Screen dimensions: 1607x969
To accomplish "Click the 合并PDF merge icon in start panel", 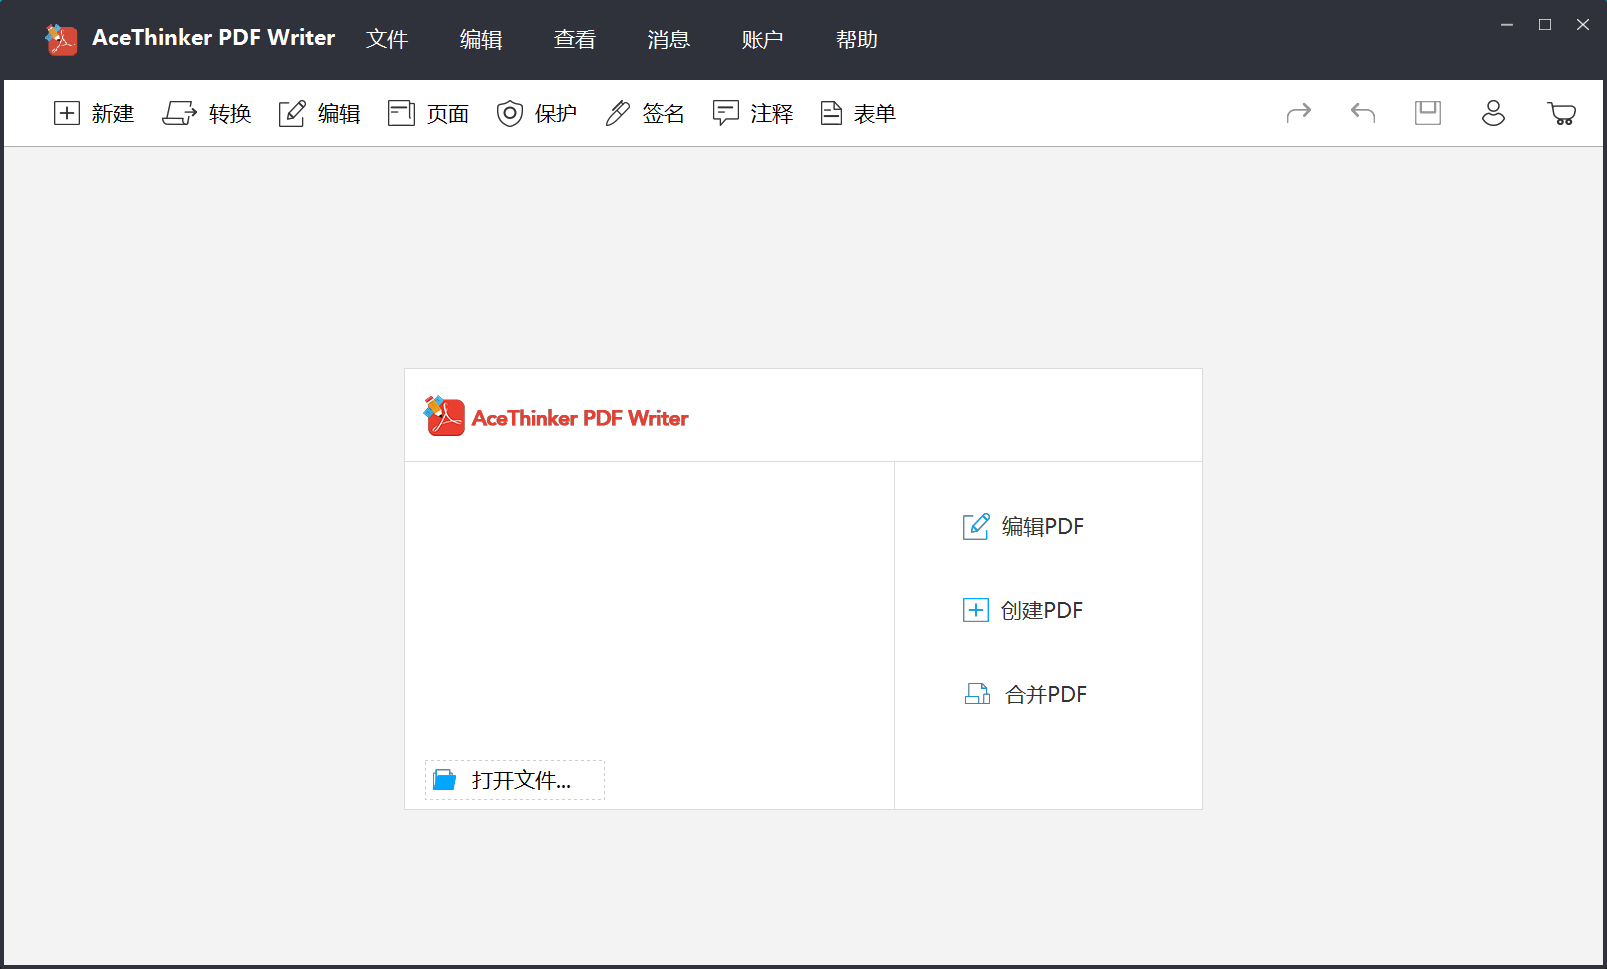I will [x=977, y=693].
